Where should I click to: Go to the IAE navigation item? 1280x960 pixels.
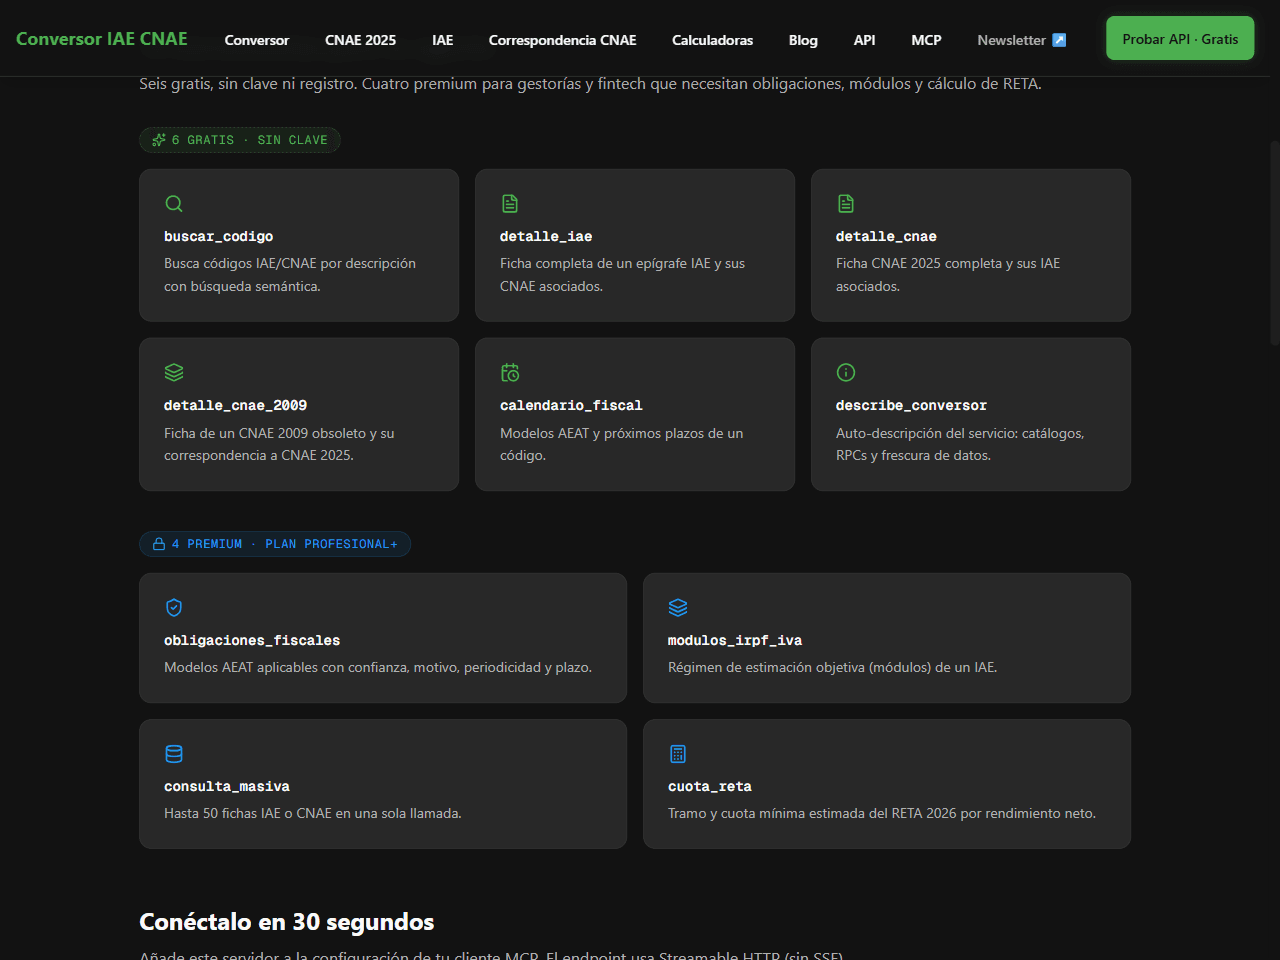pyautogui.click(x=443, y=40)
